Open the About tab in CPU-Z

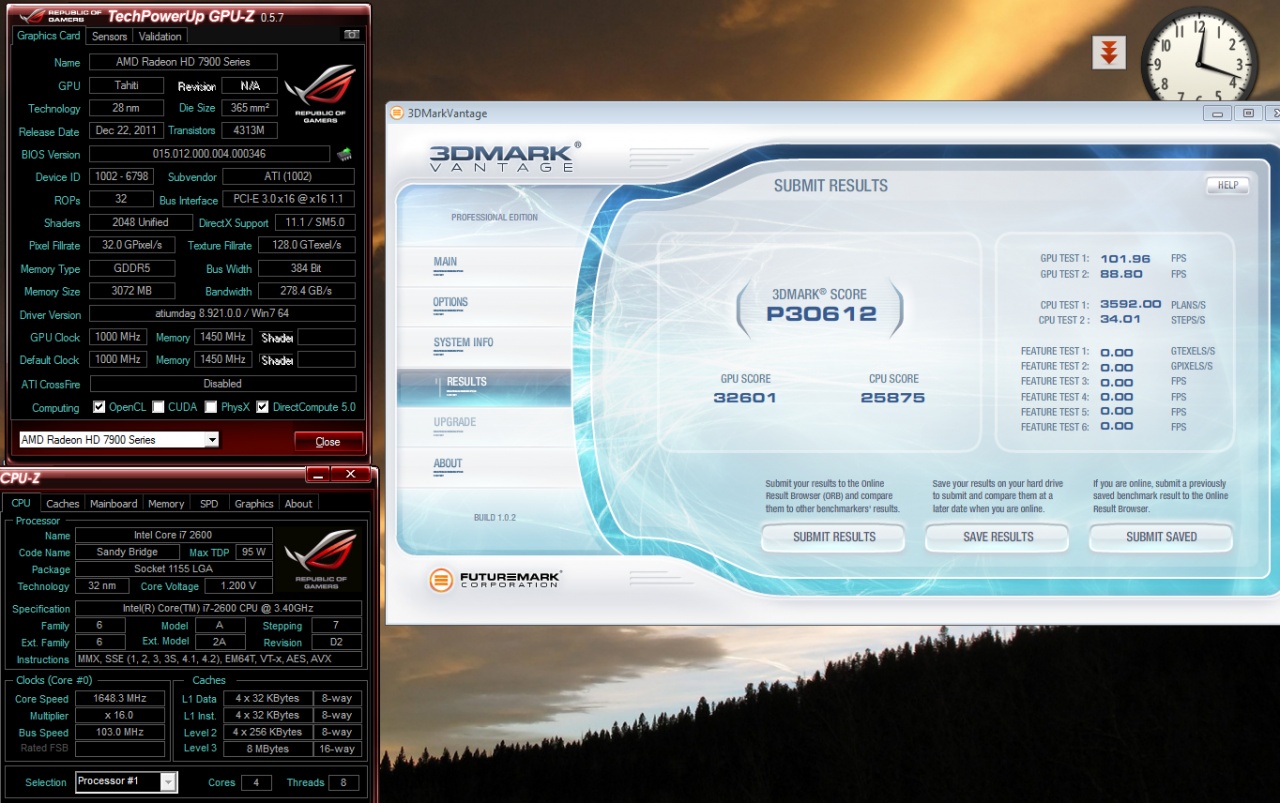tap(298, 504)
